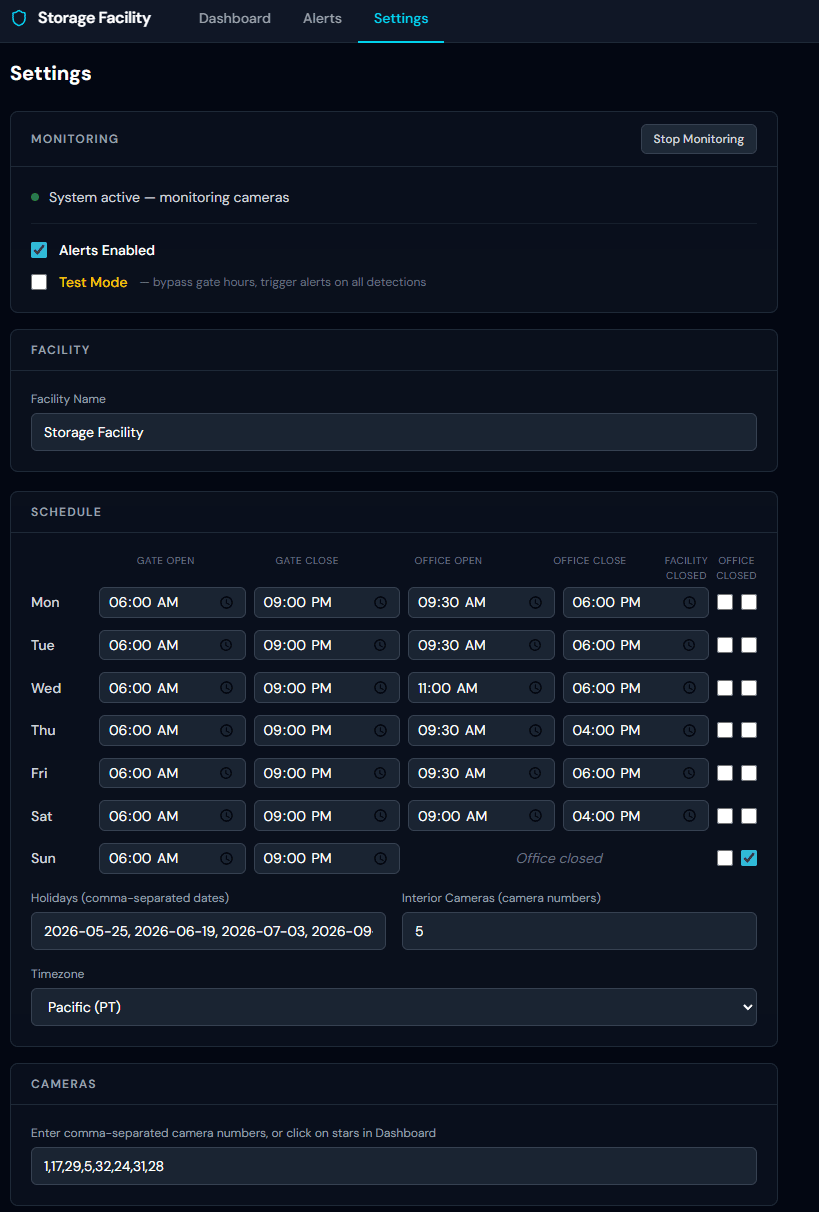This screenshot has height=1212, width=819.
Task: Click the Holidays dates field
Action: 208,931
